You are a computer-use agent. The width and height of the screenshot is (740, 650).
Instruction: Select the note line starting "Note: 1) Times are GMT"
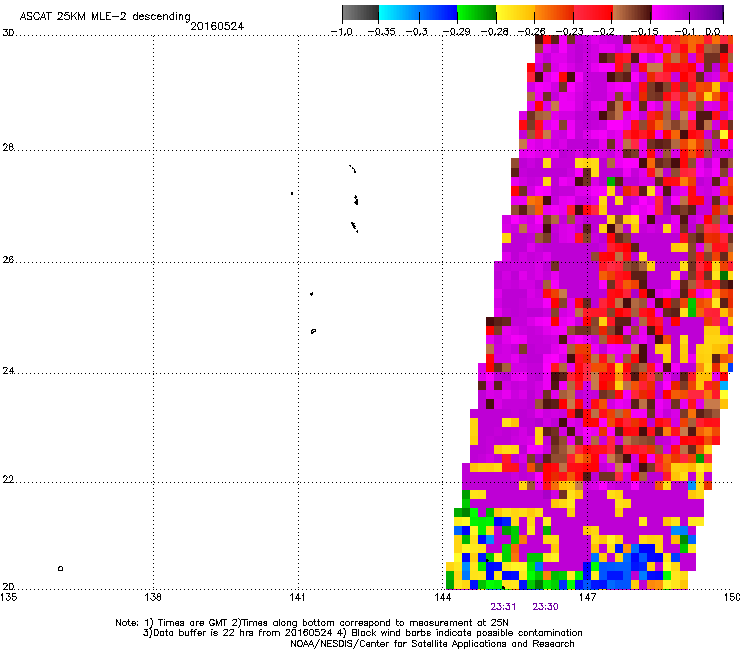pos(312,623)
